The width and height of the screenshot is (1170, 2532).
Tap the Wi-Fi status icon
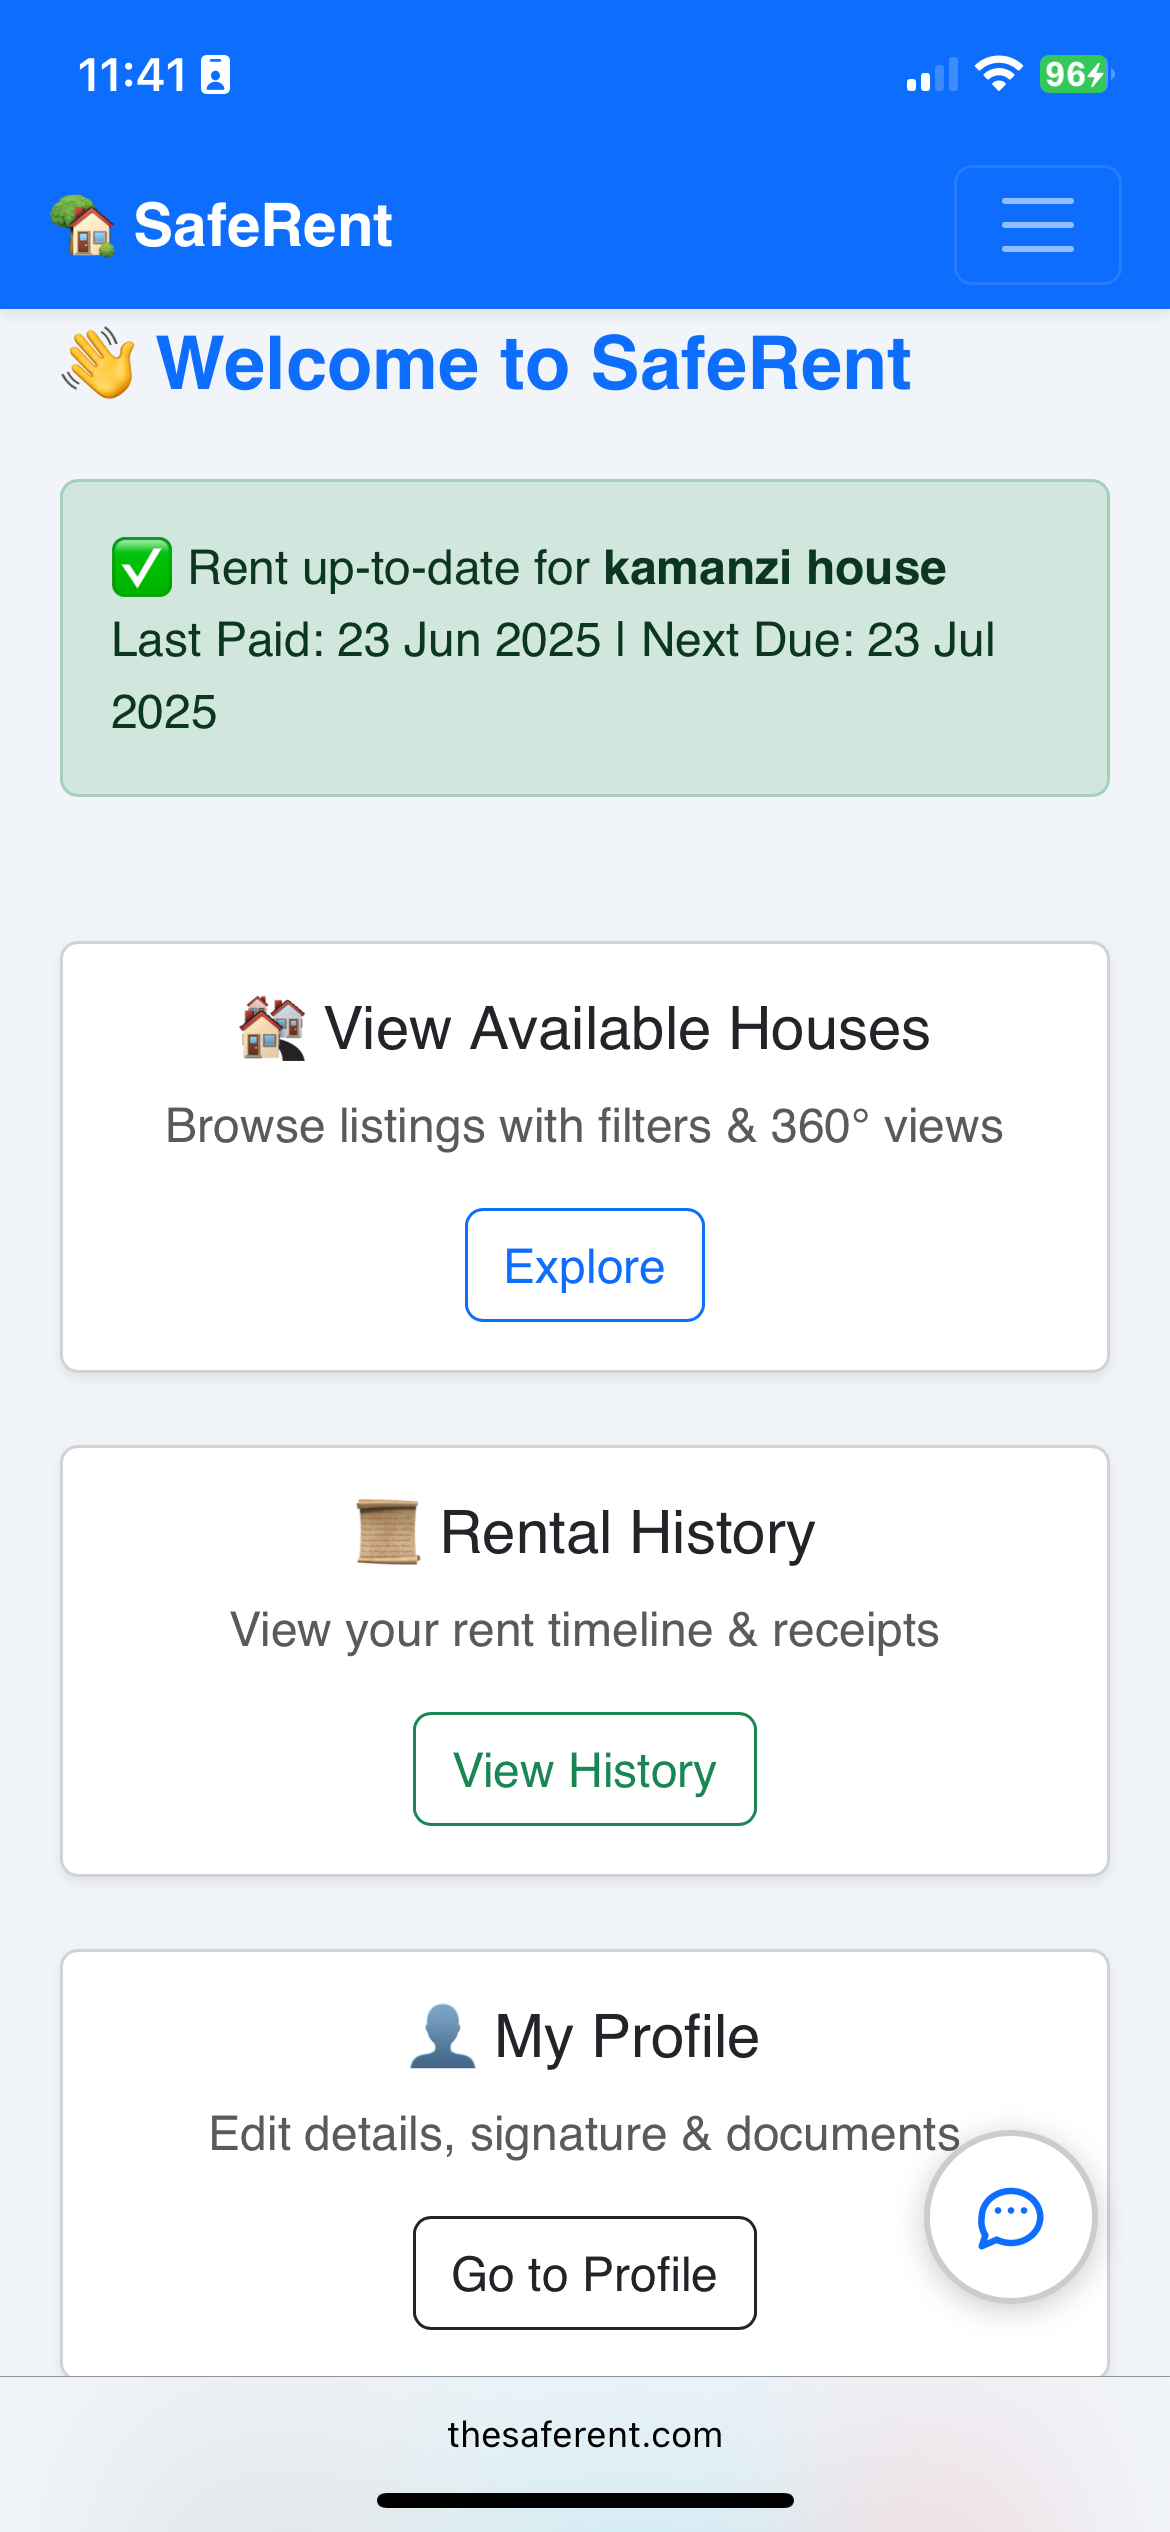998,74
